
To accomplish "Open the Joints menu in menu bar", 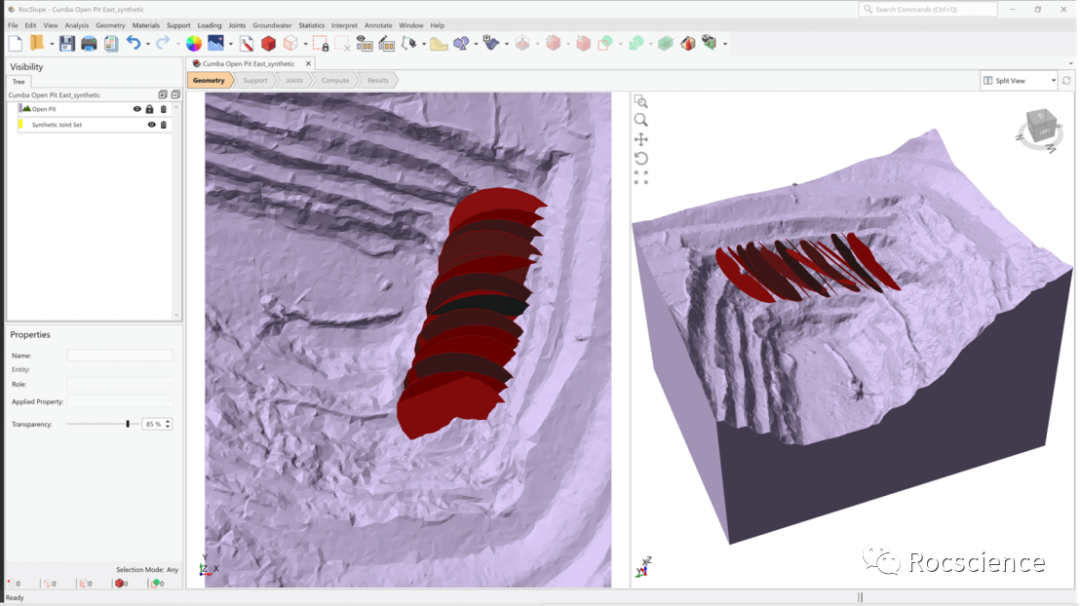I will 237,25.
